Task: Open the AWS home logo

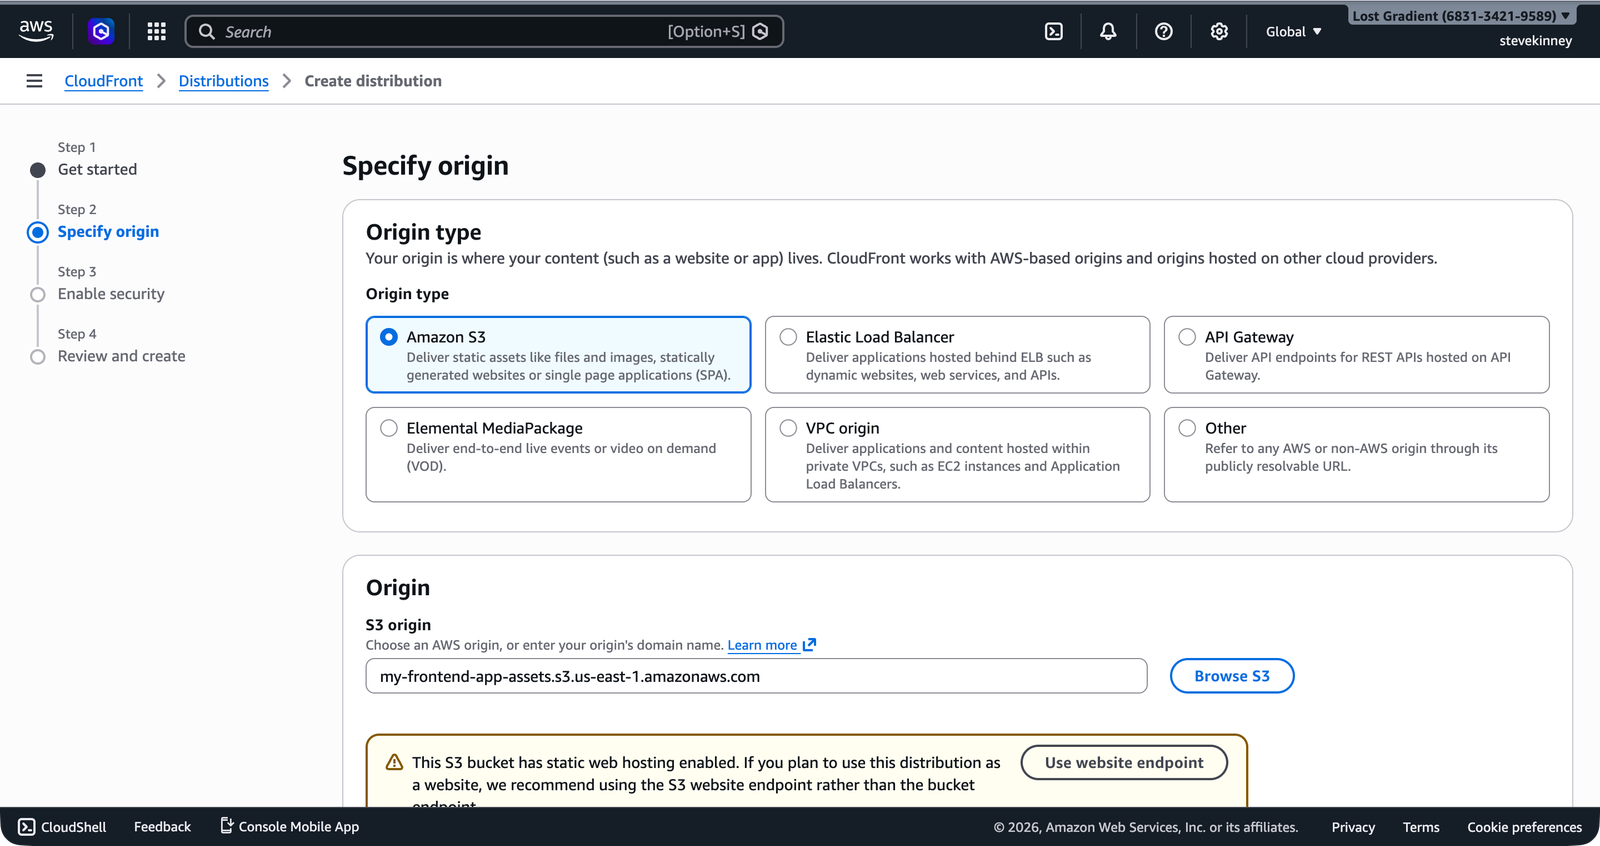Action: pos(36,31)
